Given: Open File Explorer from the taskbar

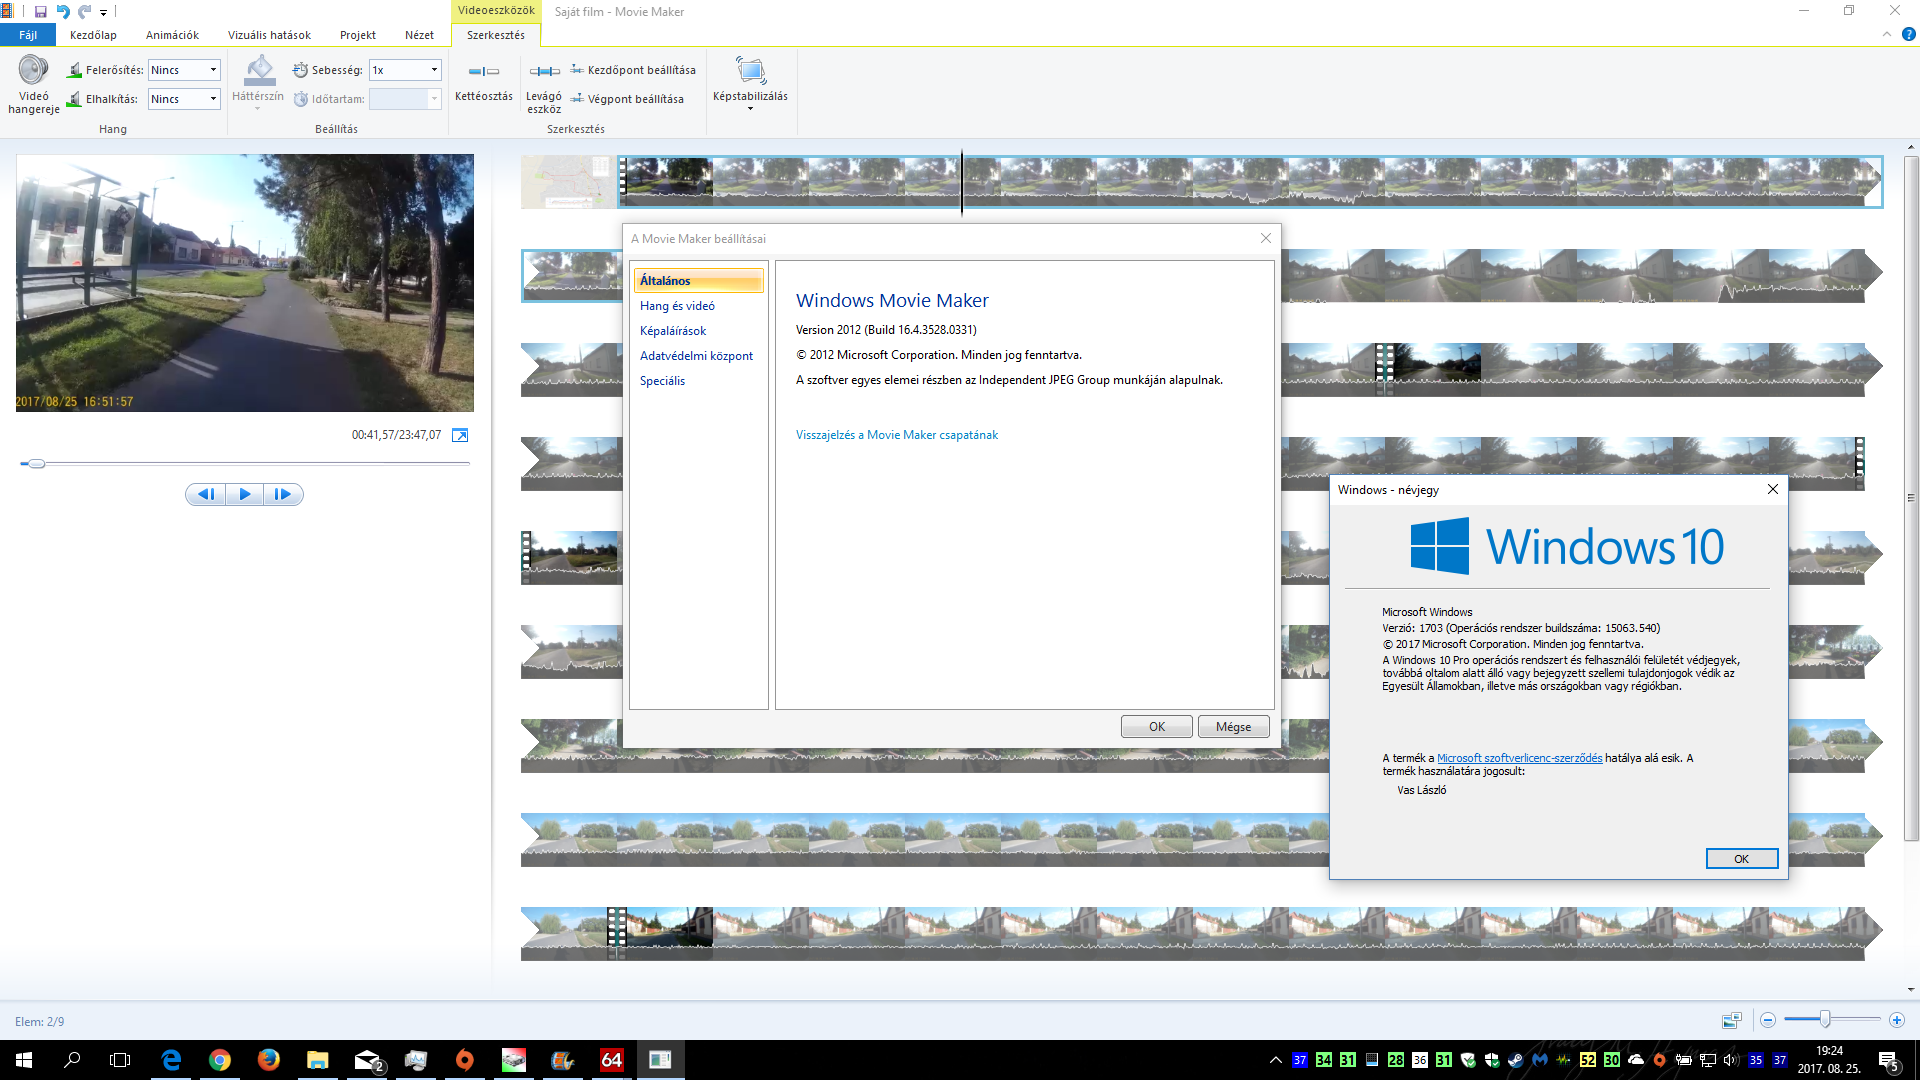Looking at the screenshot, I should pyautogui.click(x=317, y=1060).
